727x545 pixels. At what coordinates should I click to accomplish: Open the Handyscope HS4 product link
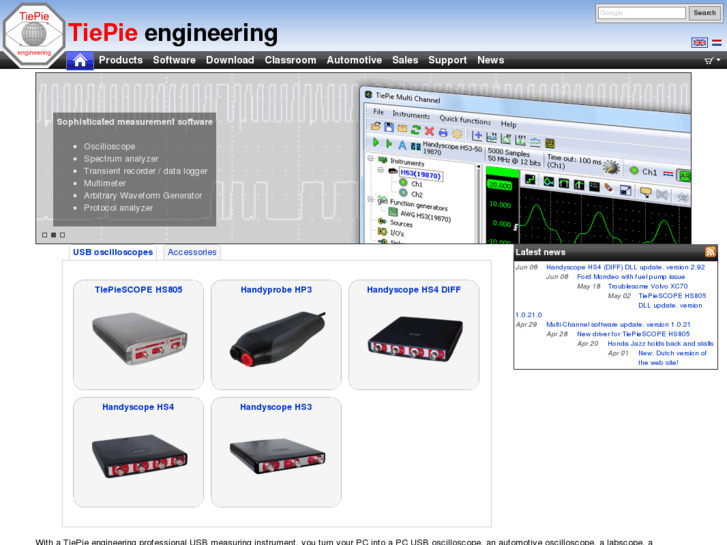point(138,407)
